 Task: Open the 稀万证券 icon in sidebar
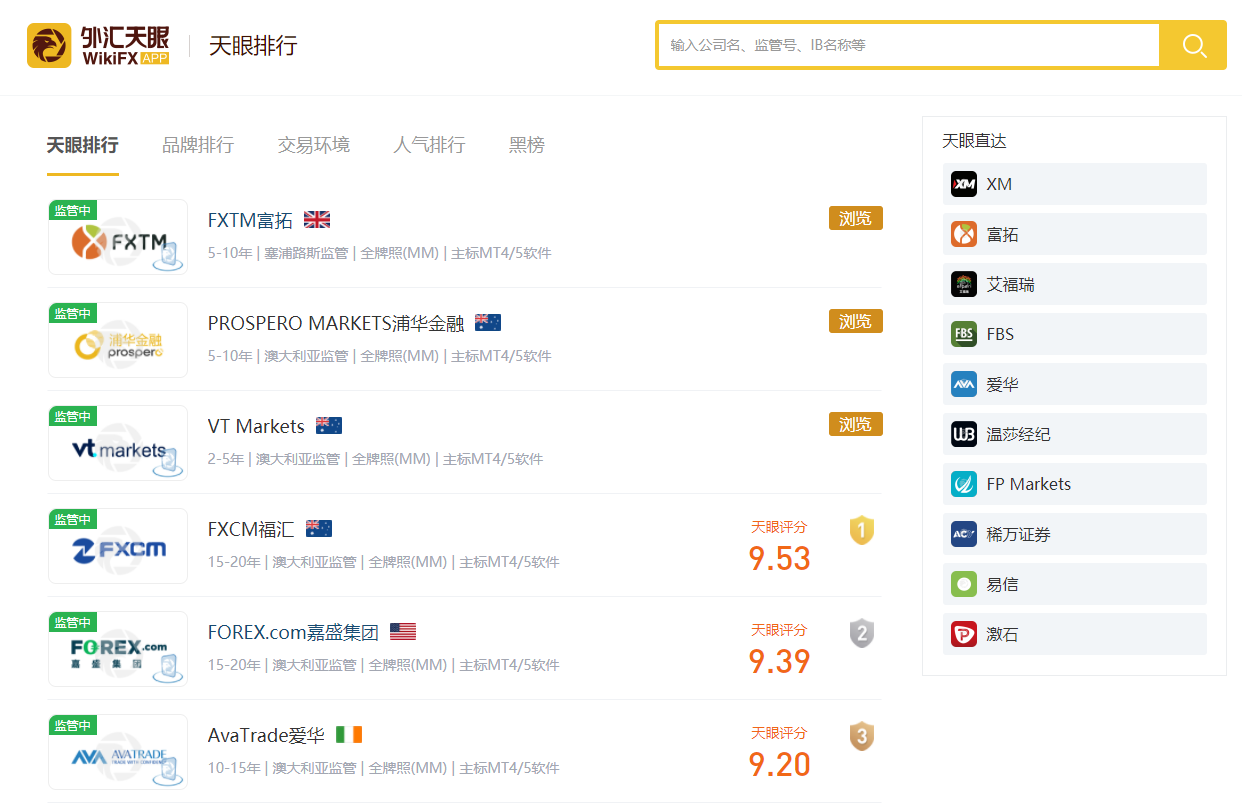pyautogui.click(x=964, y=534)
